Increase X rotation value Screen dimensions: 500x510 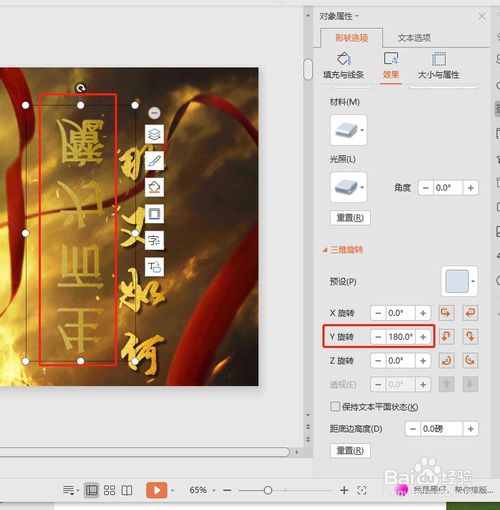(x=423, y=313)
